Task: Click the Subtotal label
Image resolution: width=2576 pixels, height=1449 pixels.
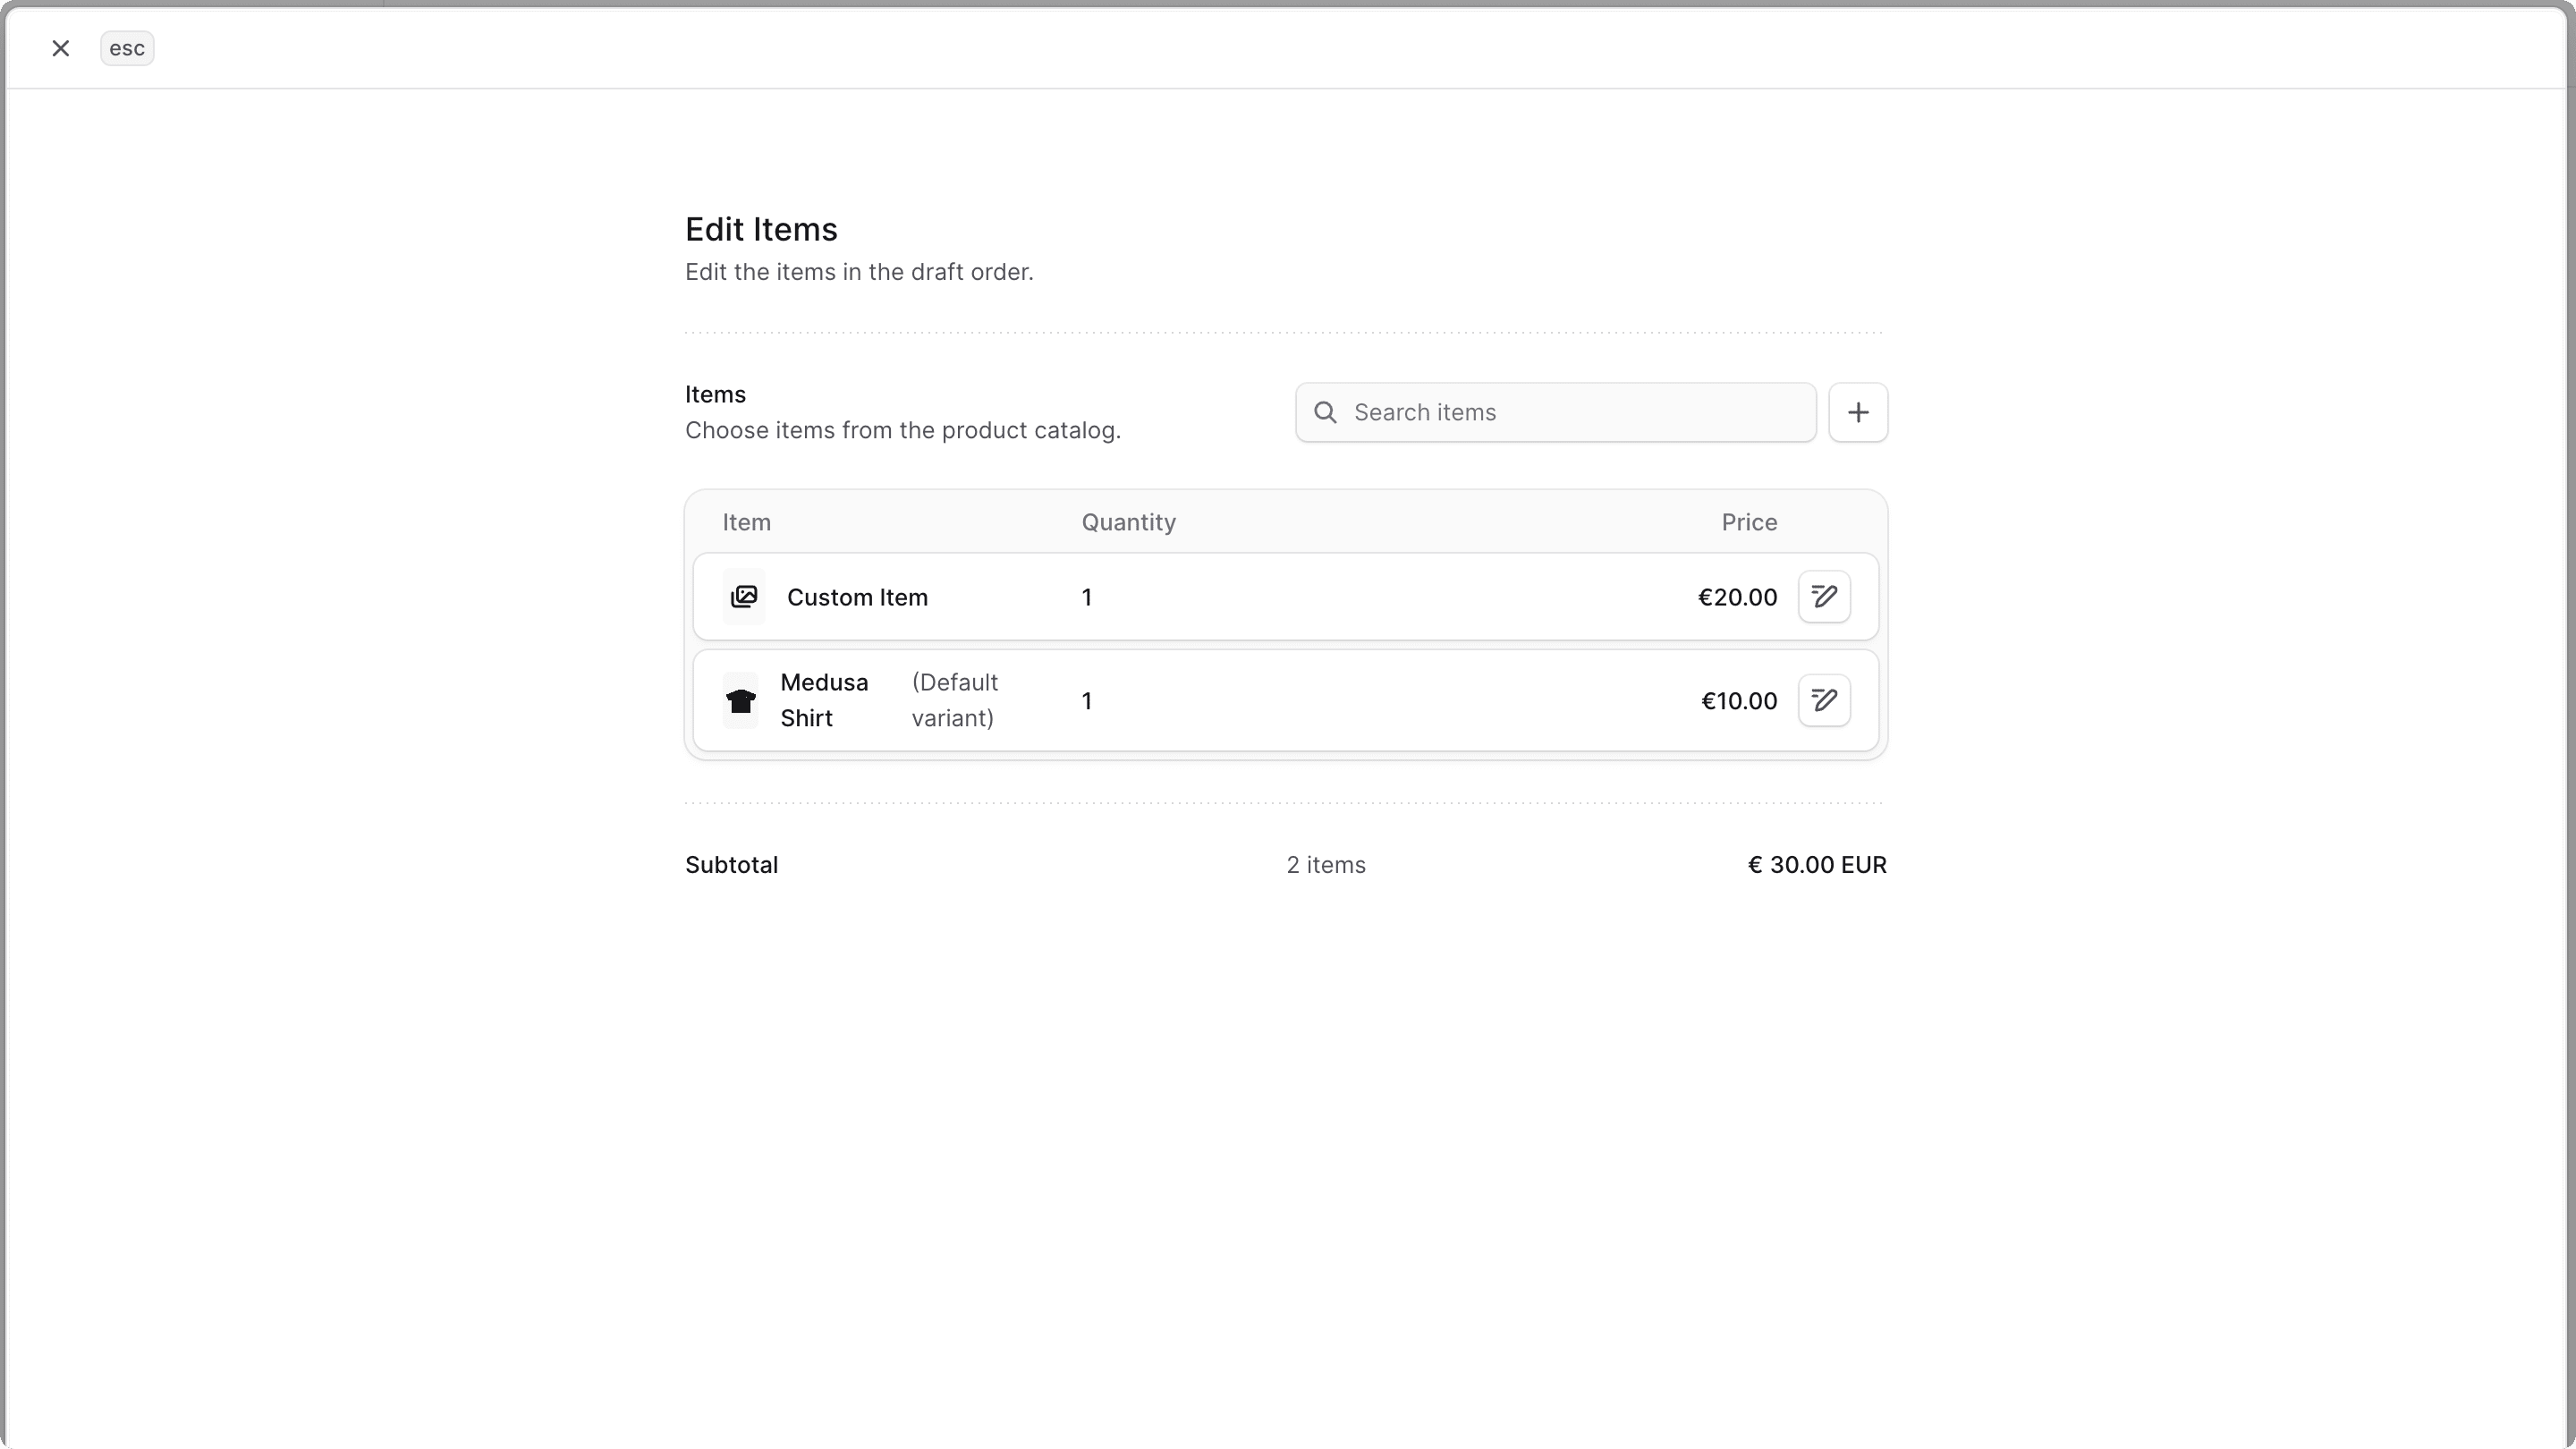Action: tap(731, 864)
